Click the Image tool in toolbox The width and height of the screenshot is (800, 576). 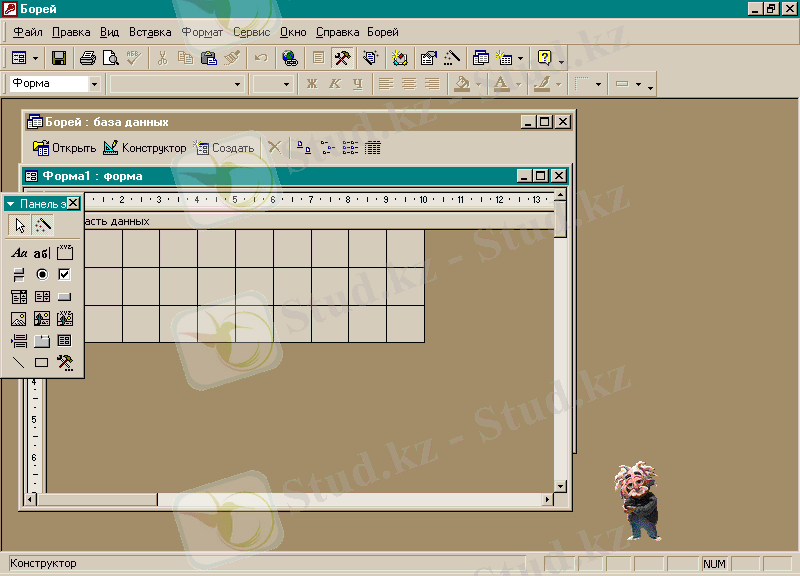coord(19,319)
